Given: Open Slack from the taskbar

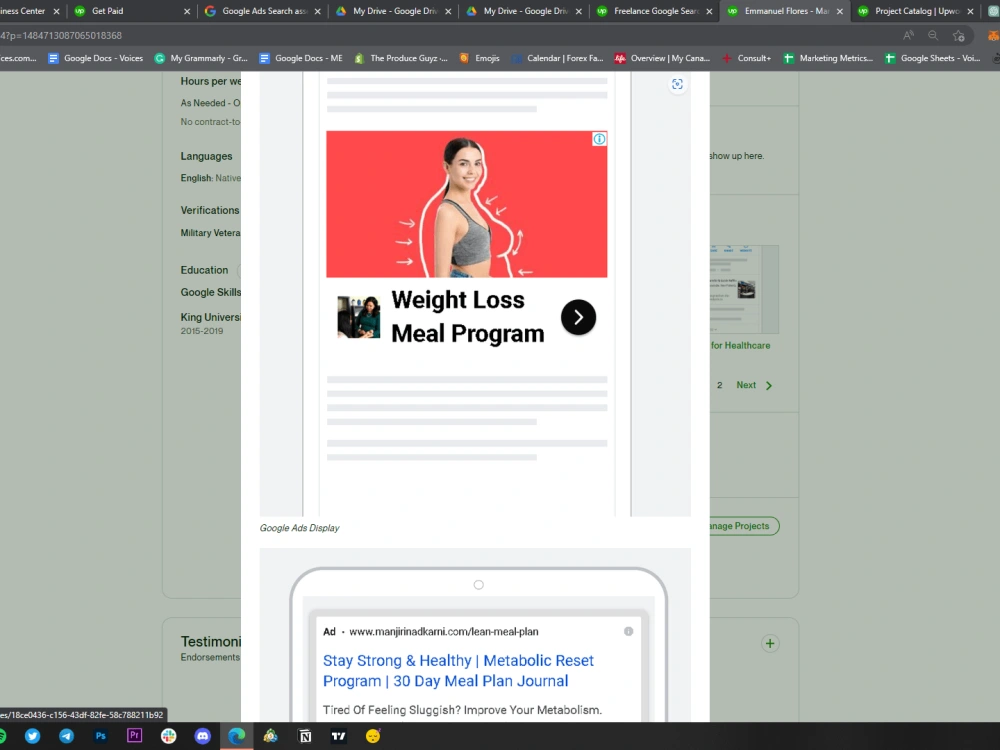Looking at the screenshot, I should [168, 736].
